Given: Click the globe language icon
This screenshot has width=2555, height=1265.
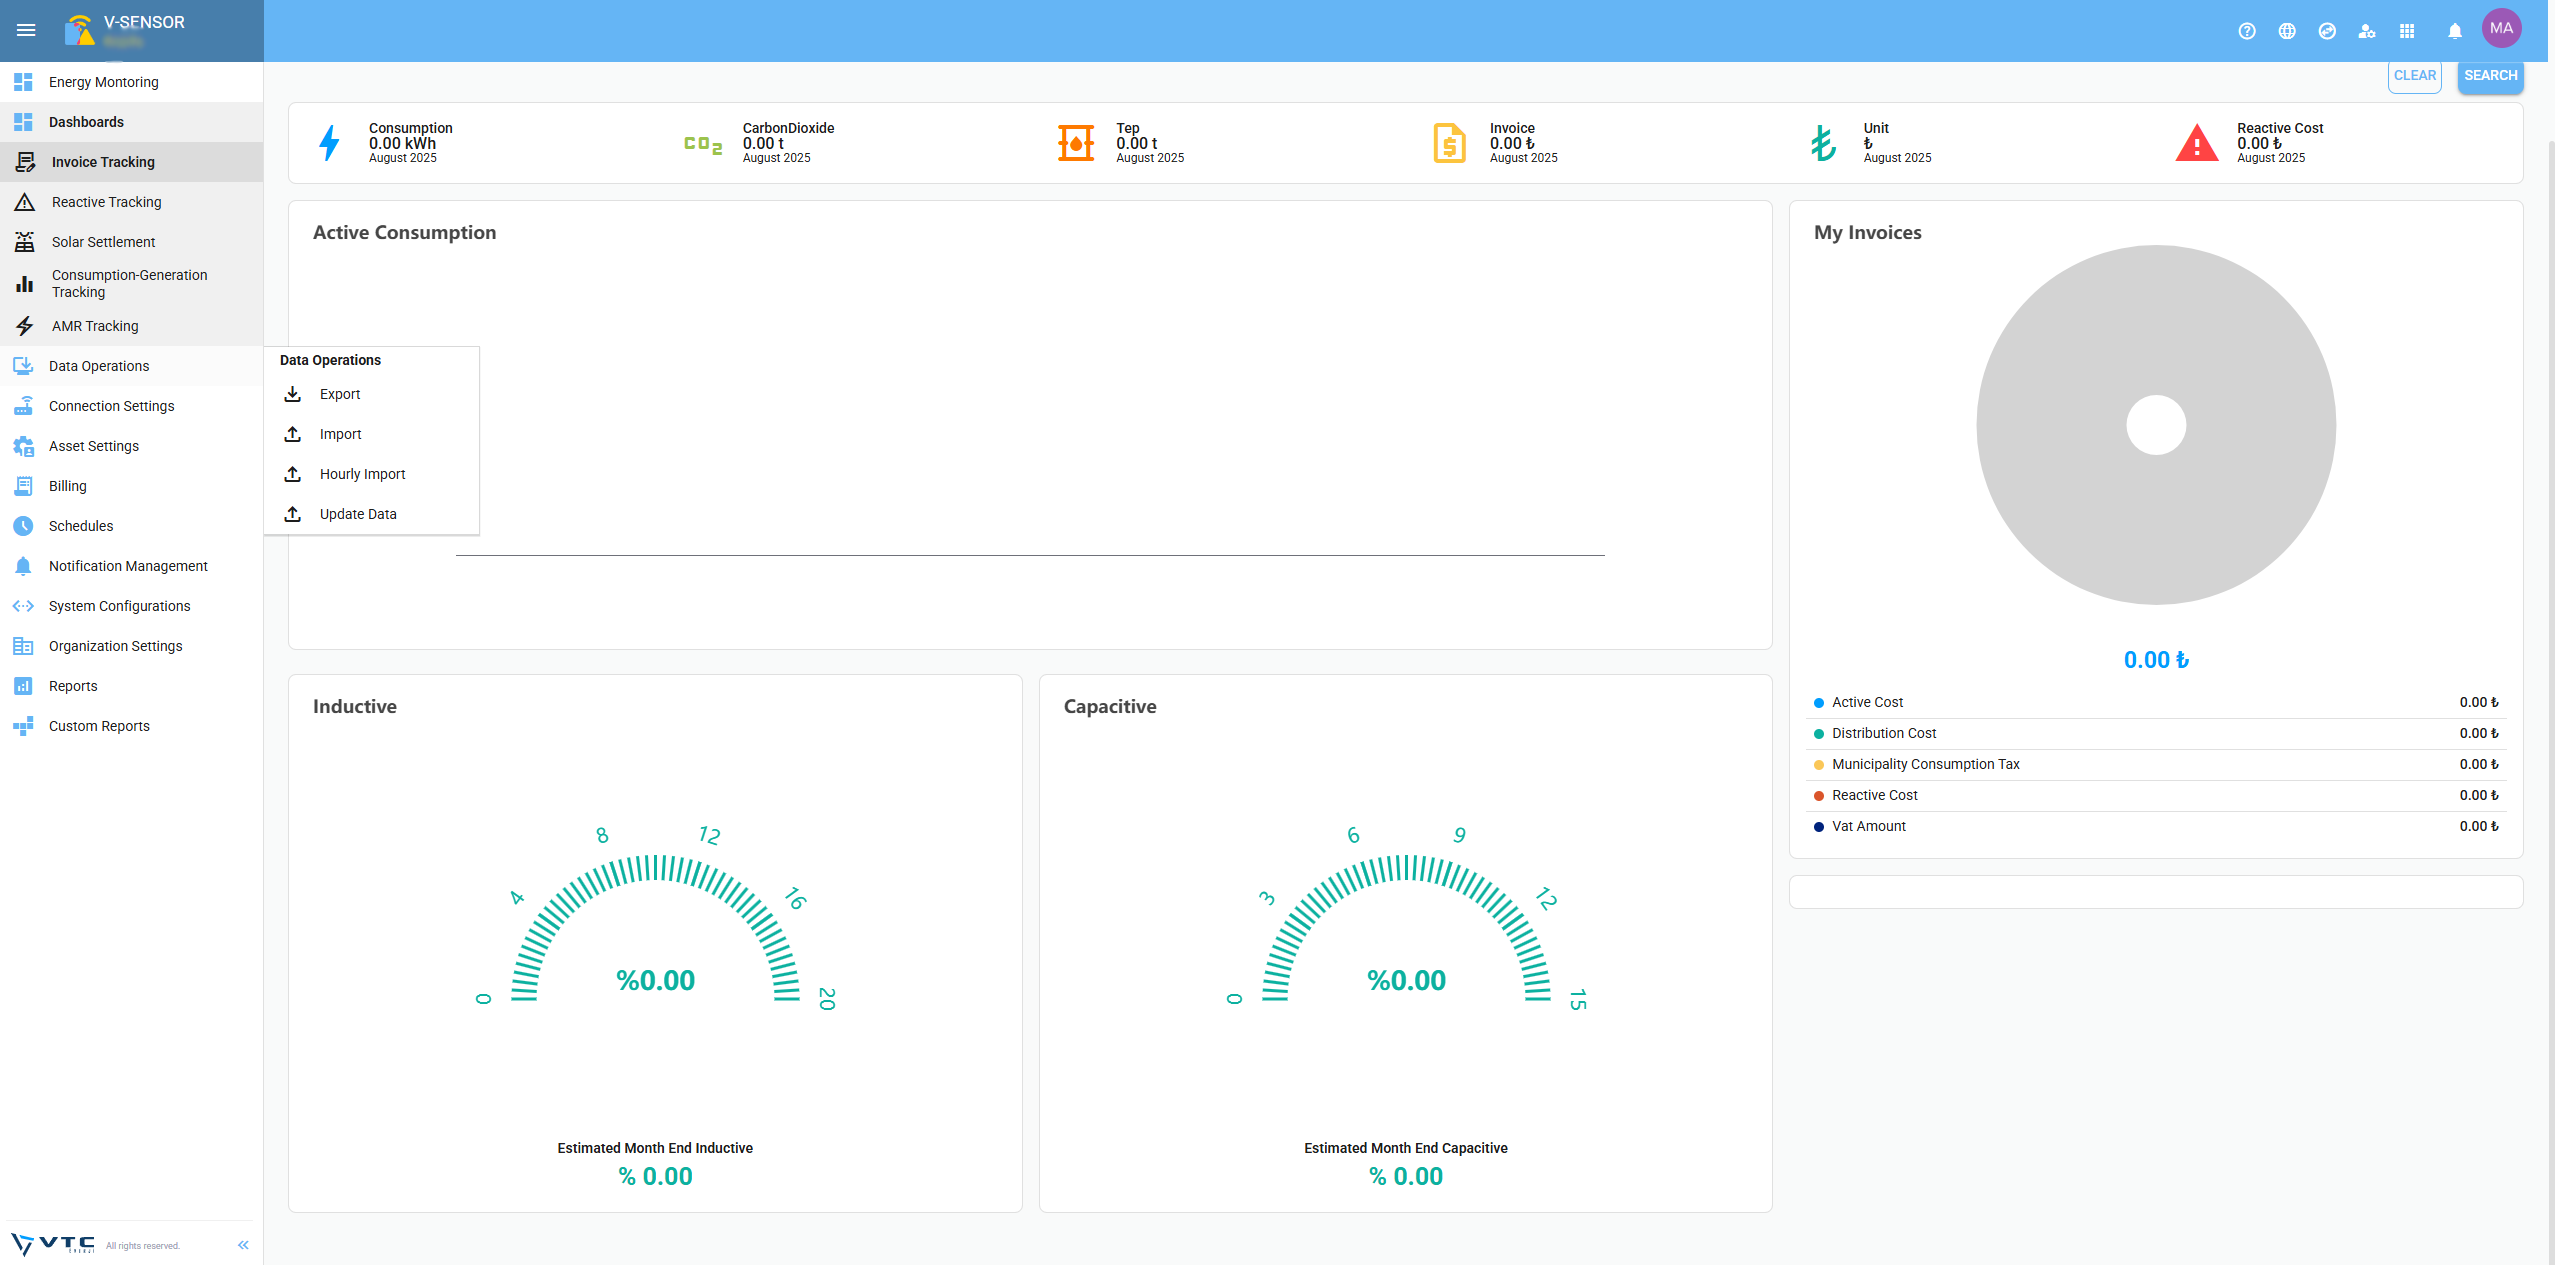Looking at the screenshot, I should pos(2287,31).
